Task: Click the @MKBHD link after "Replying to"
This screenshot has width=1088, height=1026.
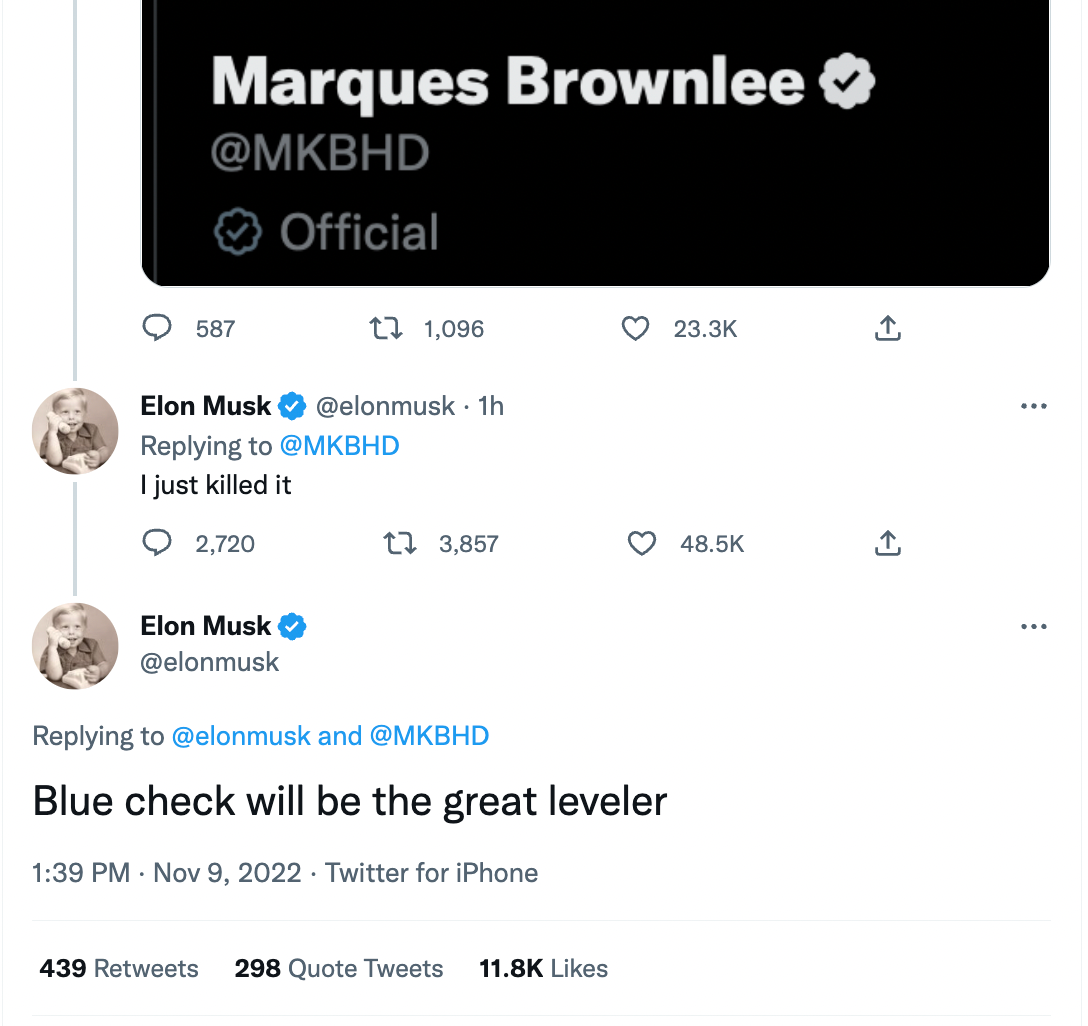Action: point(339,446)
